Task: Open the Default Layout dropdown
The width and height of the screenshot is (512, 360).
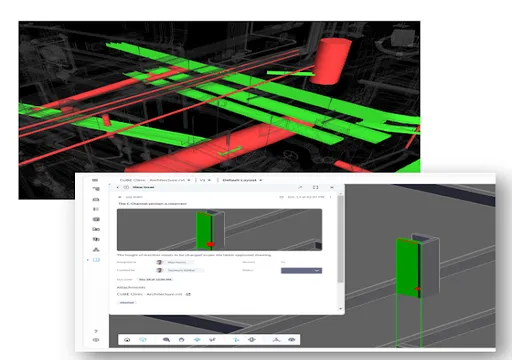Action: click(x=242, y=180)
